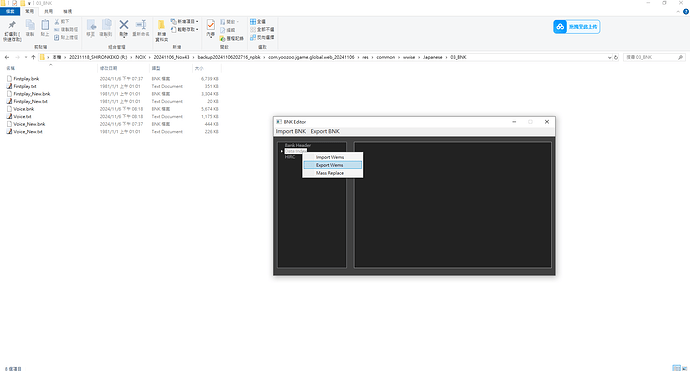Click the Properties checkmark icon
Viewport: 690px width, 371px height.
[x=211, y=24]
